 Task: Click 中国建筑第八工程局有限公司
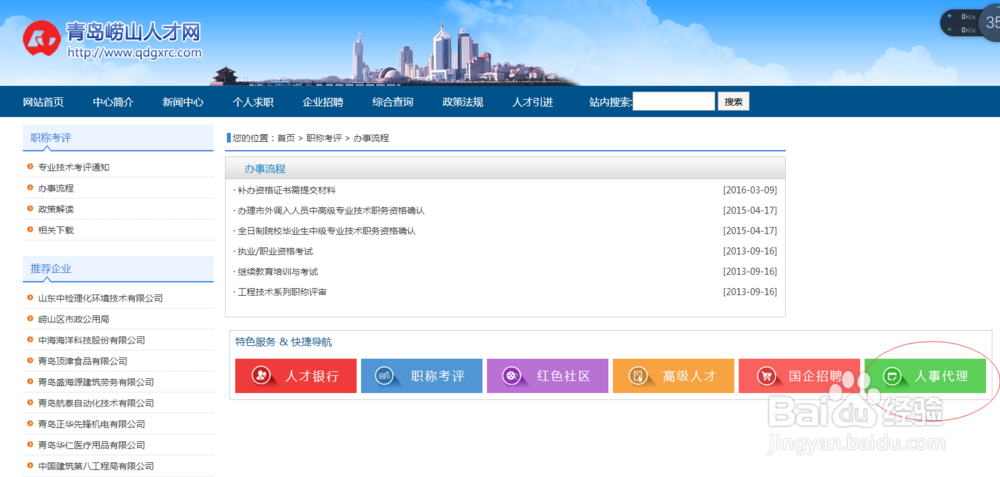[96, 466]
